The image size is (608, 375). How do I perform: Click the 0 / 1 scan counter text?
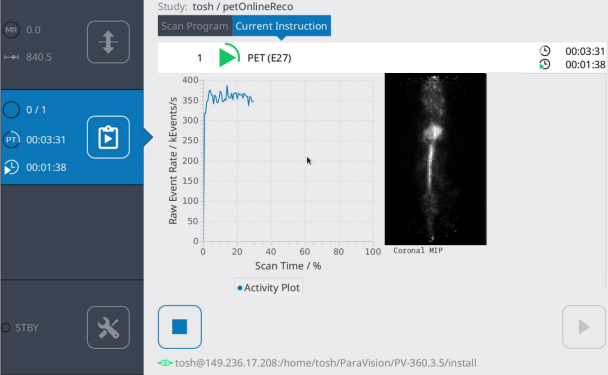click(x=36, y=110)
